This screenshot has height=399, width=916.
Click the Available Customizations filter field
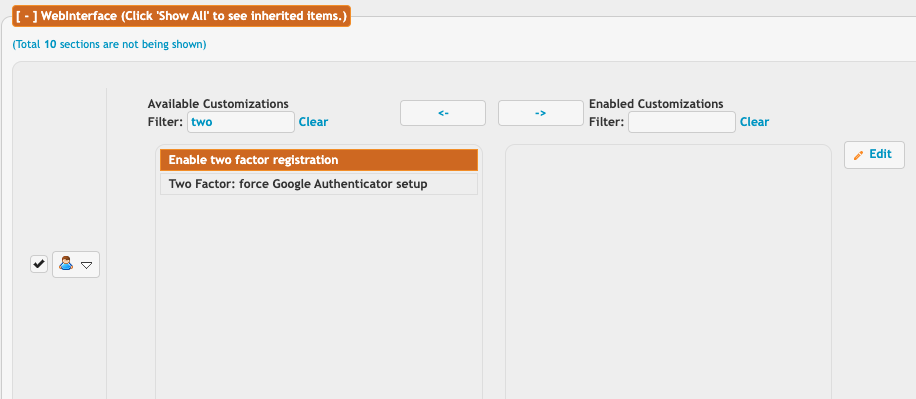click(x=241, y=122)
